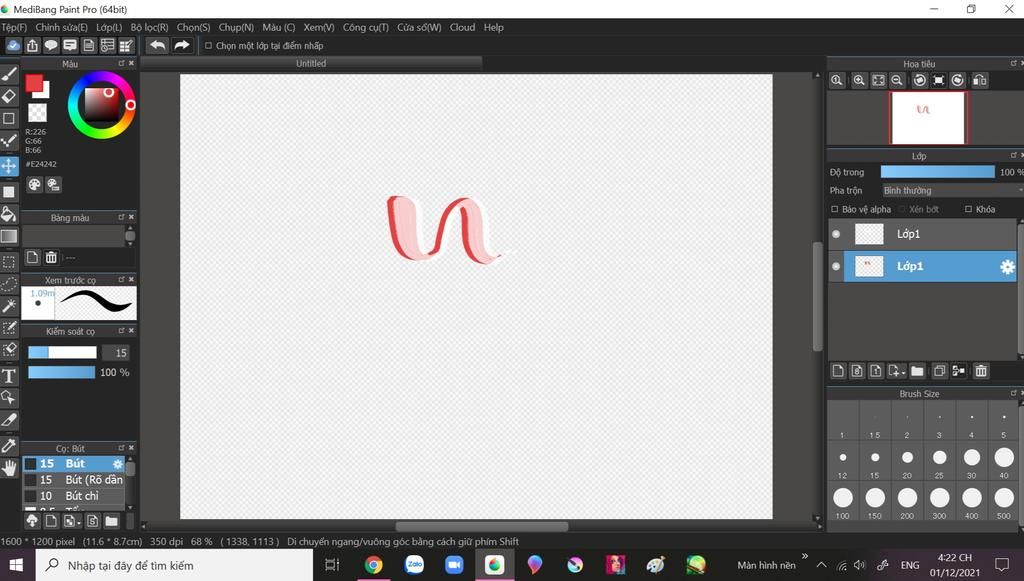Adjust the brush size slider in Kiểm soát cọ
This screenshot has width=1024, height=581.
click(62, 353)
